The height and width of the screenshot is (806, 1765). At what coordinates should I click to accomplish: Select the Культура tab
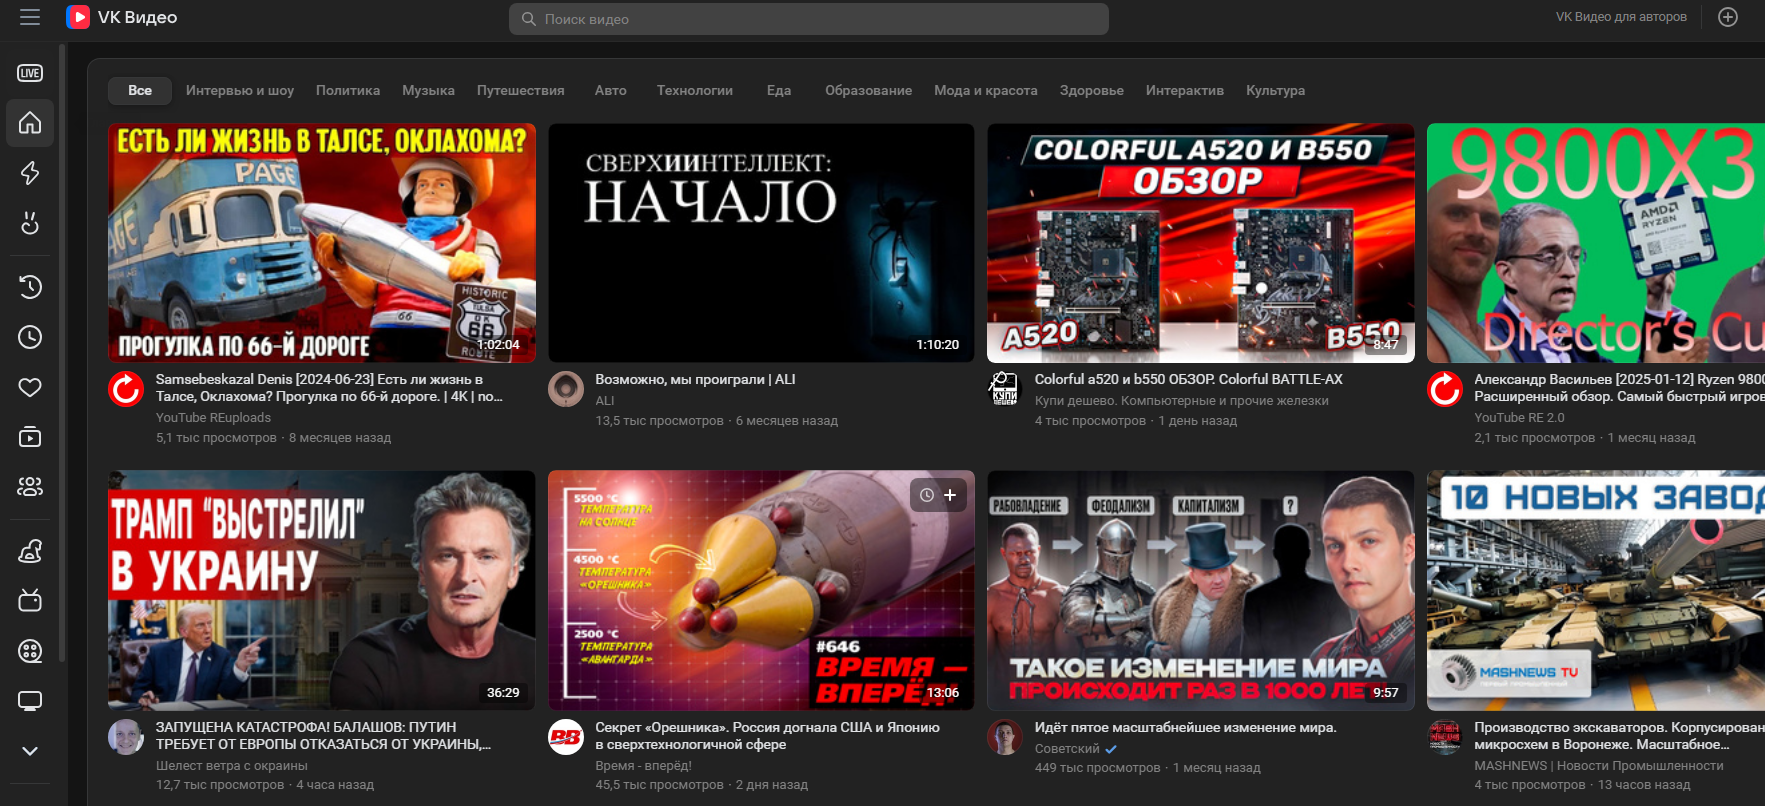point(1275,90)
